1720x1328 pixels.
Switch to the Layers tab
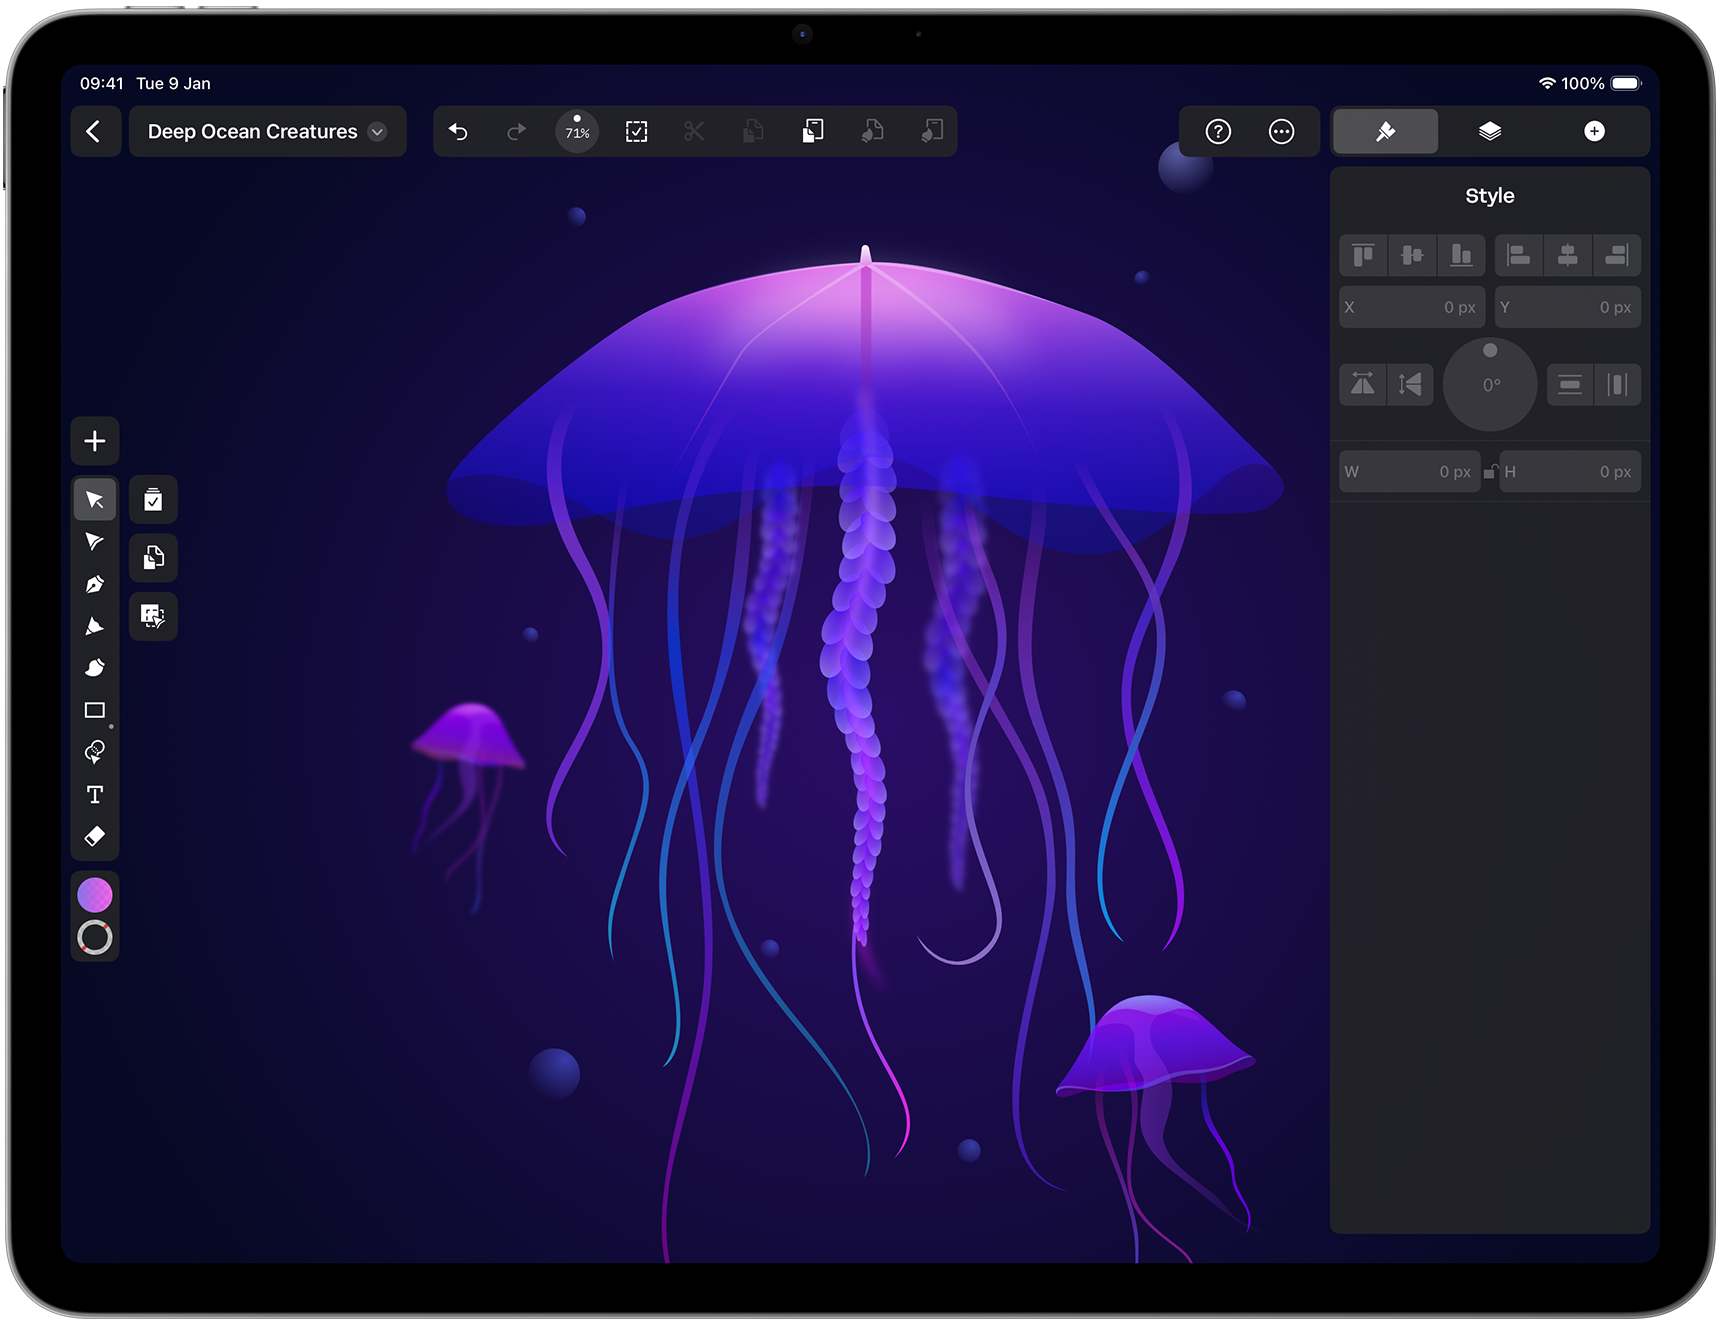point(1489,132)
